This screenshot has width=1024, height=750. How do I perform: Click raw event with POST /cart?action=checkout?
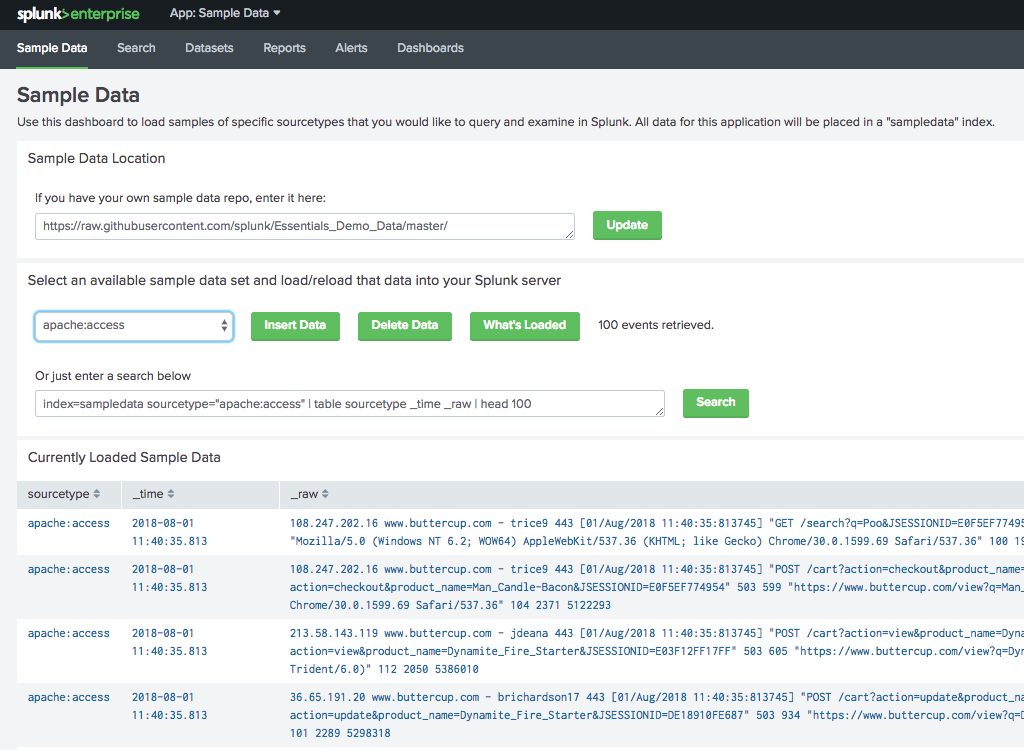(656, 587)
